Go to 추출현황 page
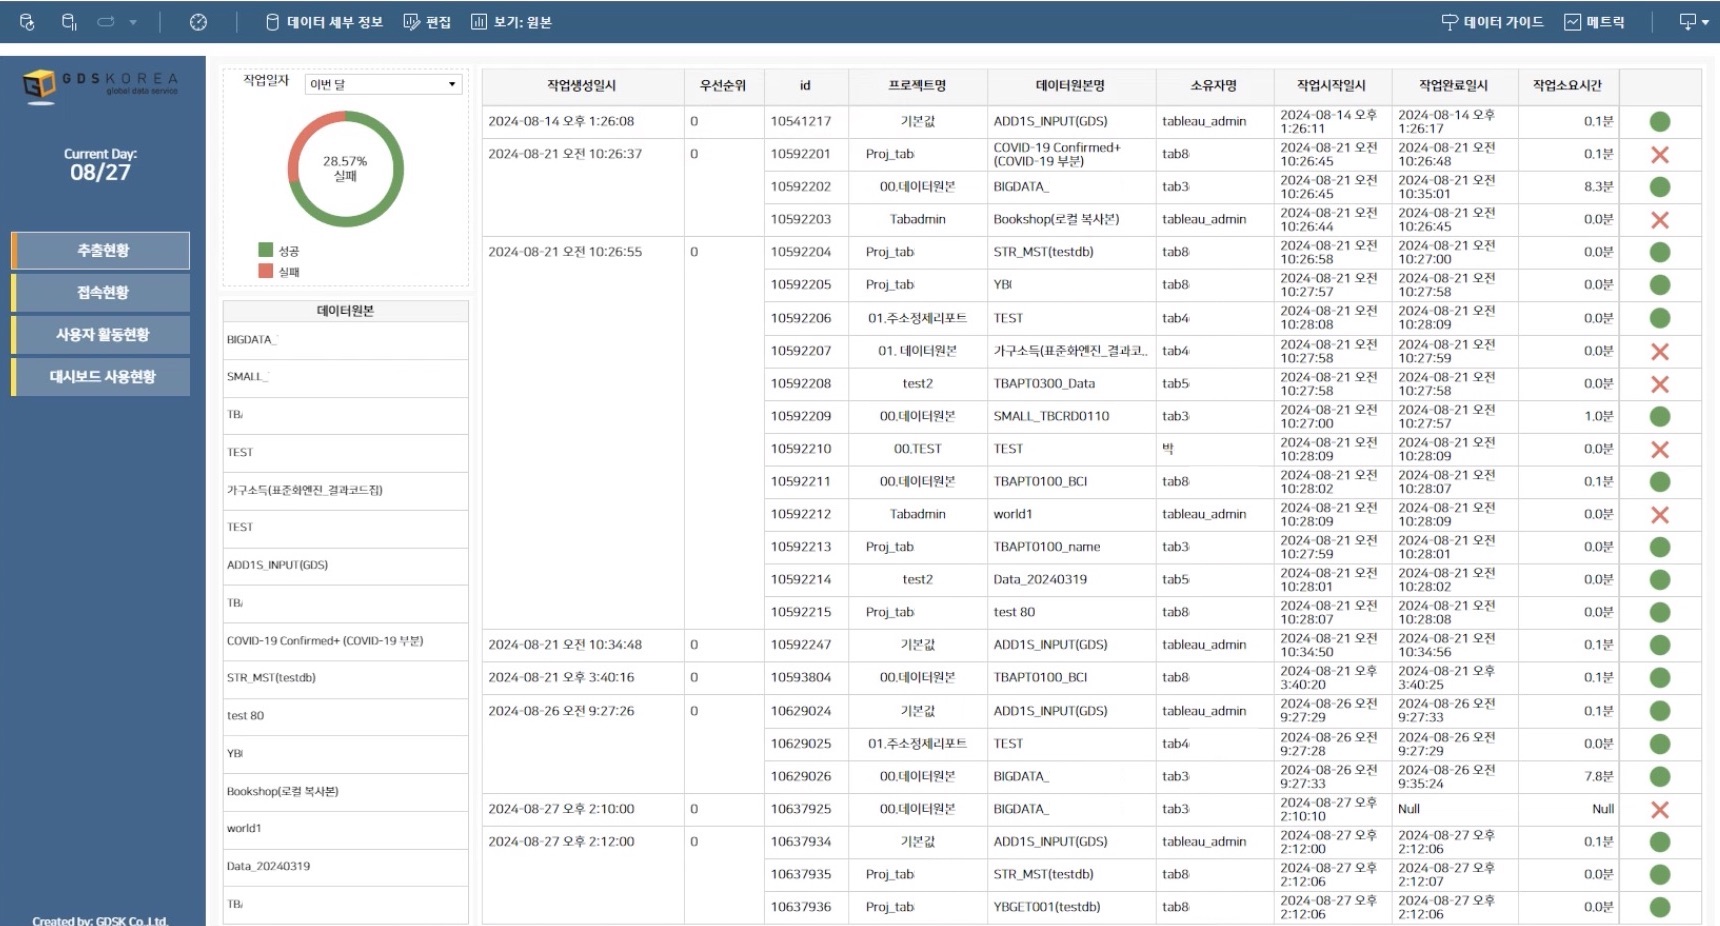Image resolution: width=1720 pixels, height=926 pixels. click(x=102, y=250)
